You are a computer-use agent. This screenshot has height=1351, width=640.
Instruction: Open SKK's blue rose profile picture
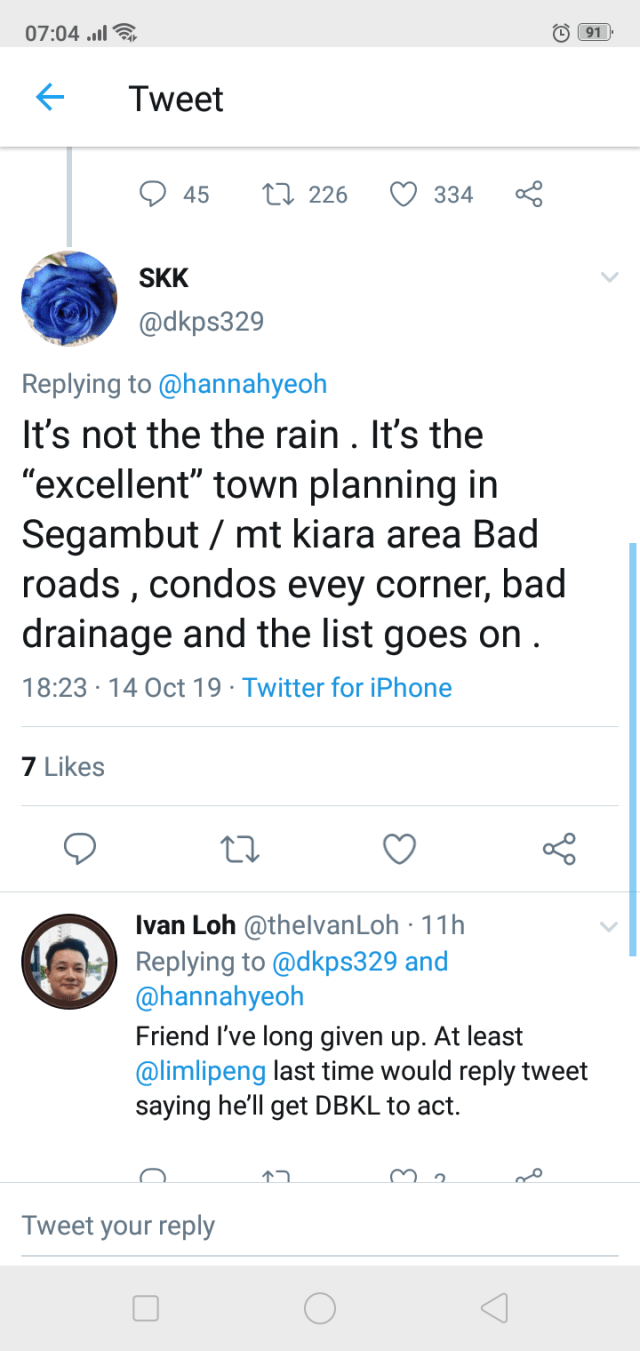69,298
